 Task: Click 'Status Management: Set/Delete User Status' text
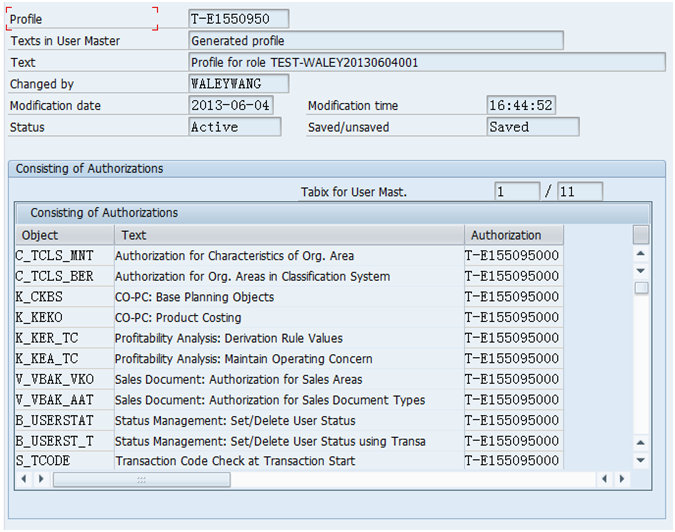click(x=235, y=421)
